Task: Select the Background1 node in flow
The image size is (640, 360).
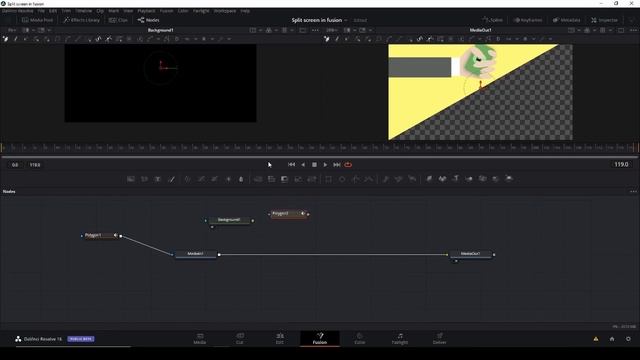Action: 229,220
